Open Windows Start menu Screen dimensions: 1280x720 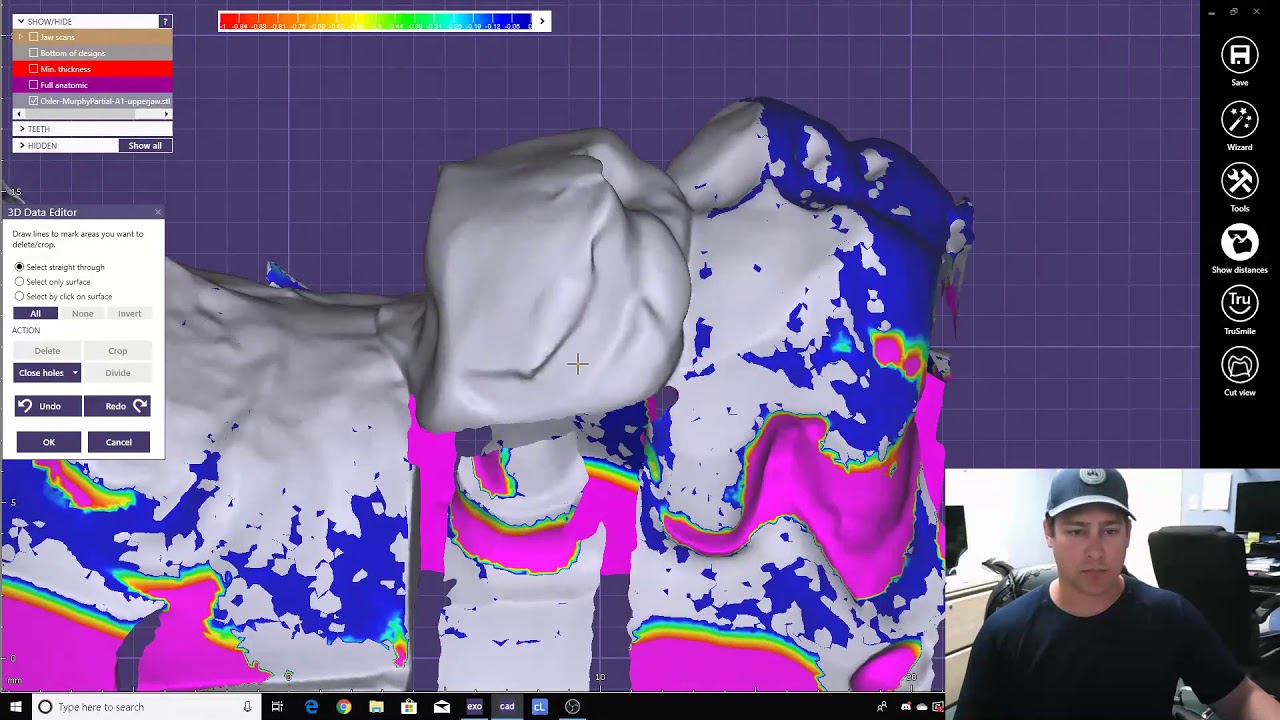coord(15,707)
